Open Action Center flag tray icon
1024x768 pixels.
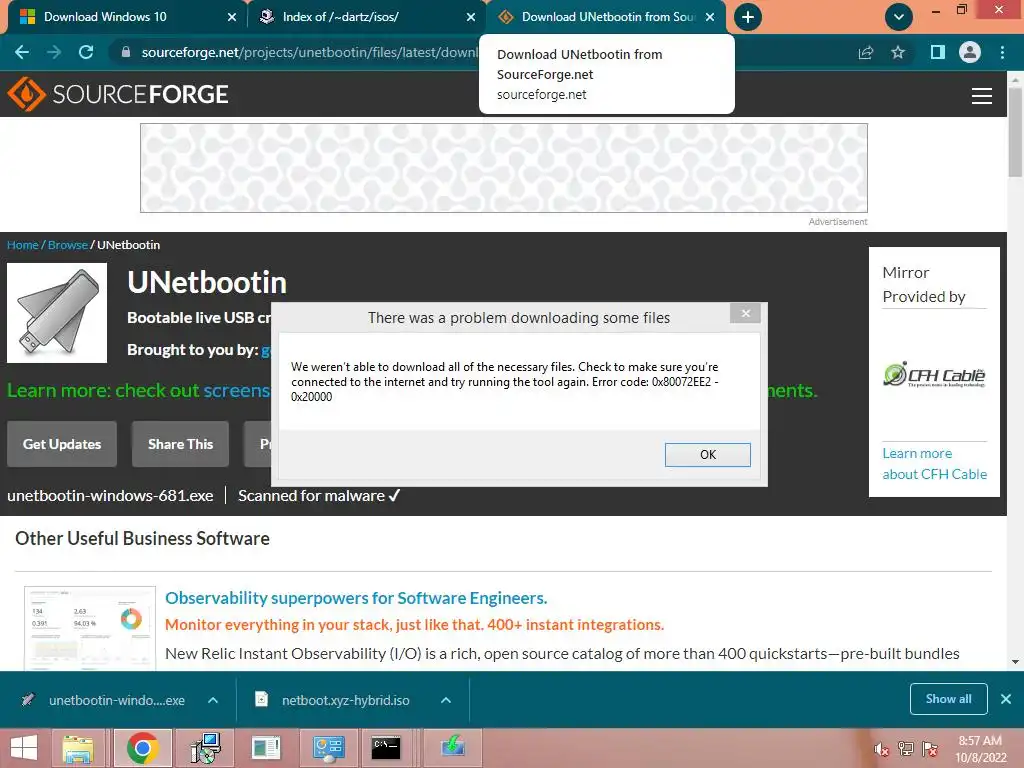click(x=930, y=749)
